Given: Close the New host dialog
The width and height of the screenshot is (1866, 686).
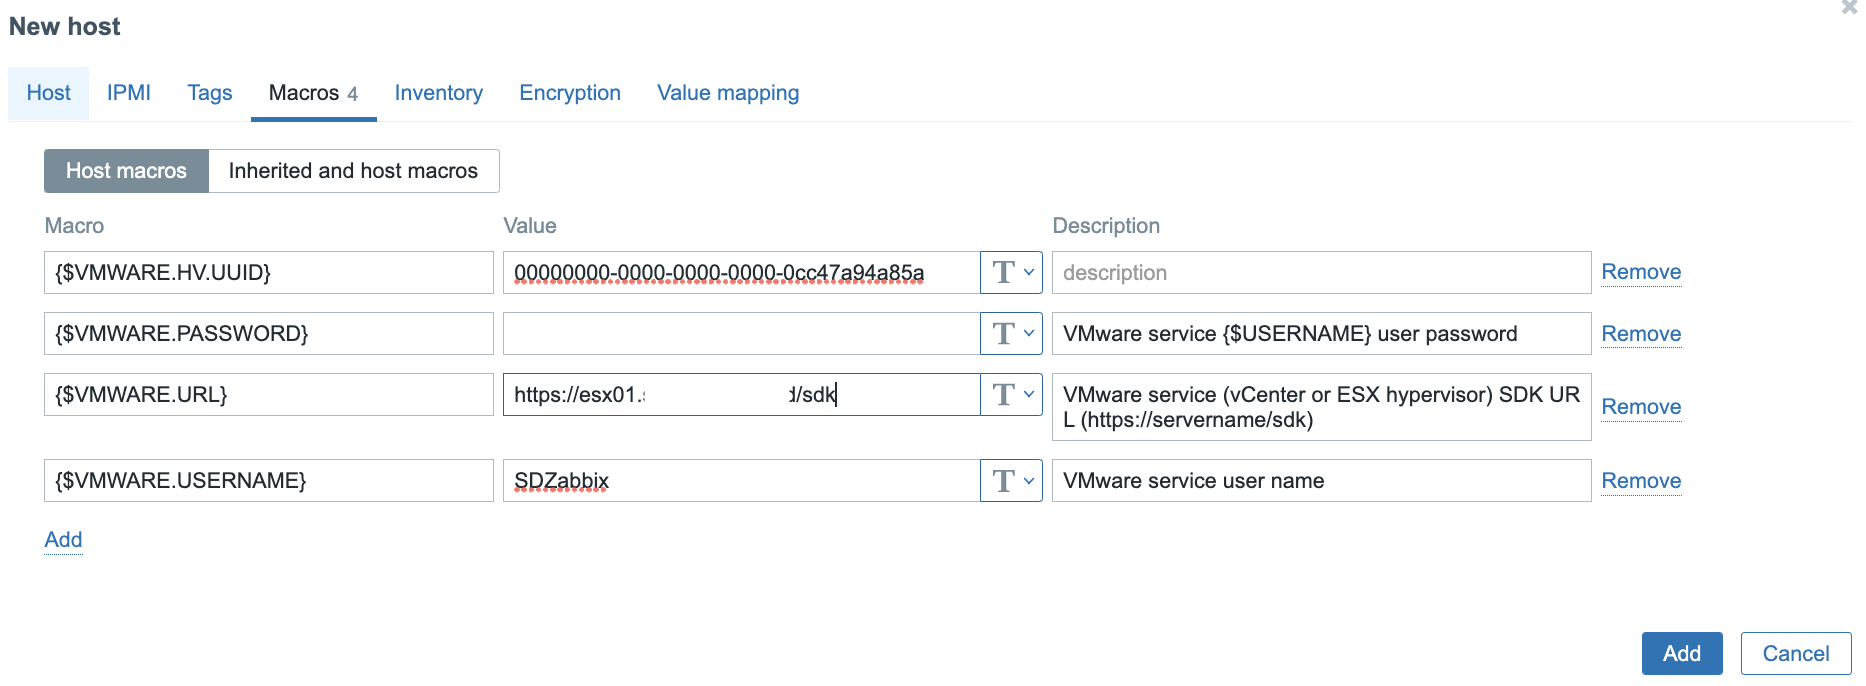Looking at the screenshot, I should pyautogui.click(x=1849, y=8).
